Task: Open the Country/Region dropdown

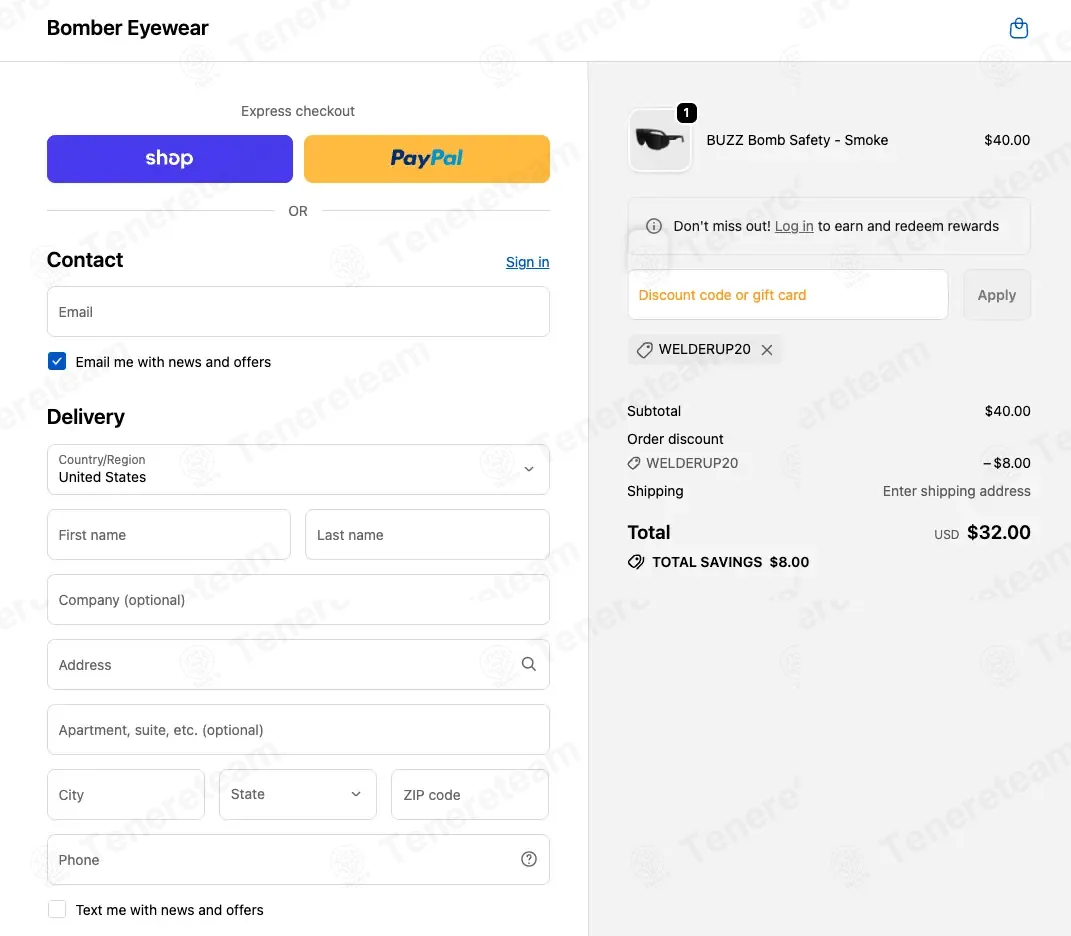Action: click(298, 469)
